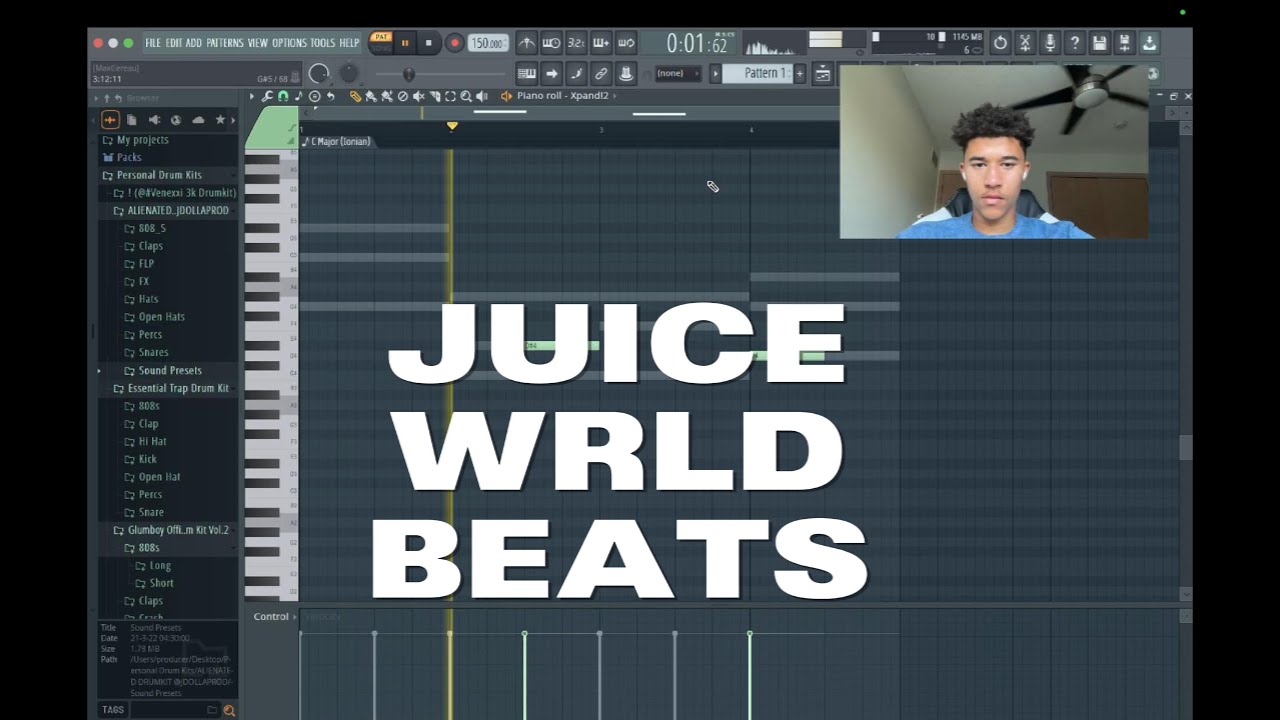Switch PAT/SONG mode
This screenshot has width=1280, height=720.
click(x=381, y=42)
